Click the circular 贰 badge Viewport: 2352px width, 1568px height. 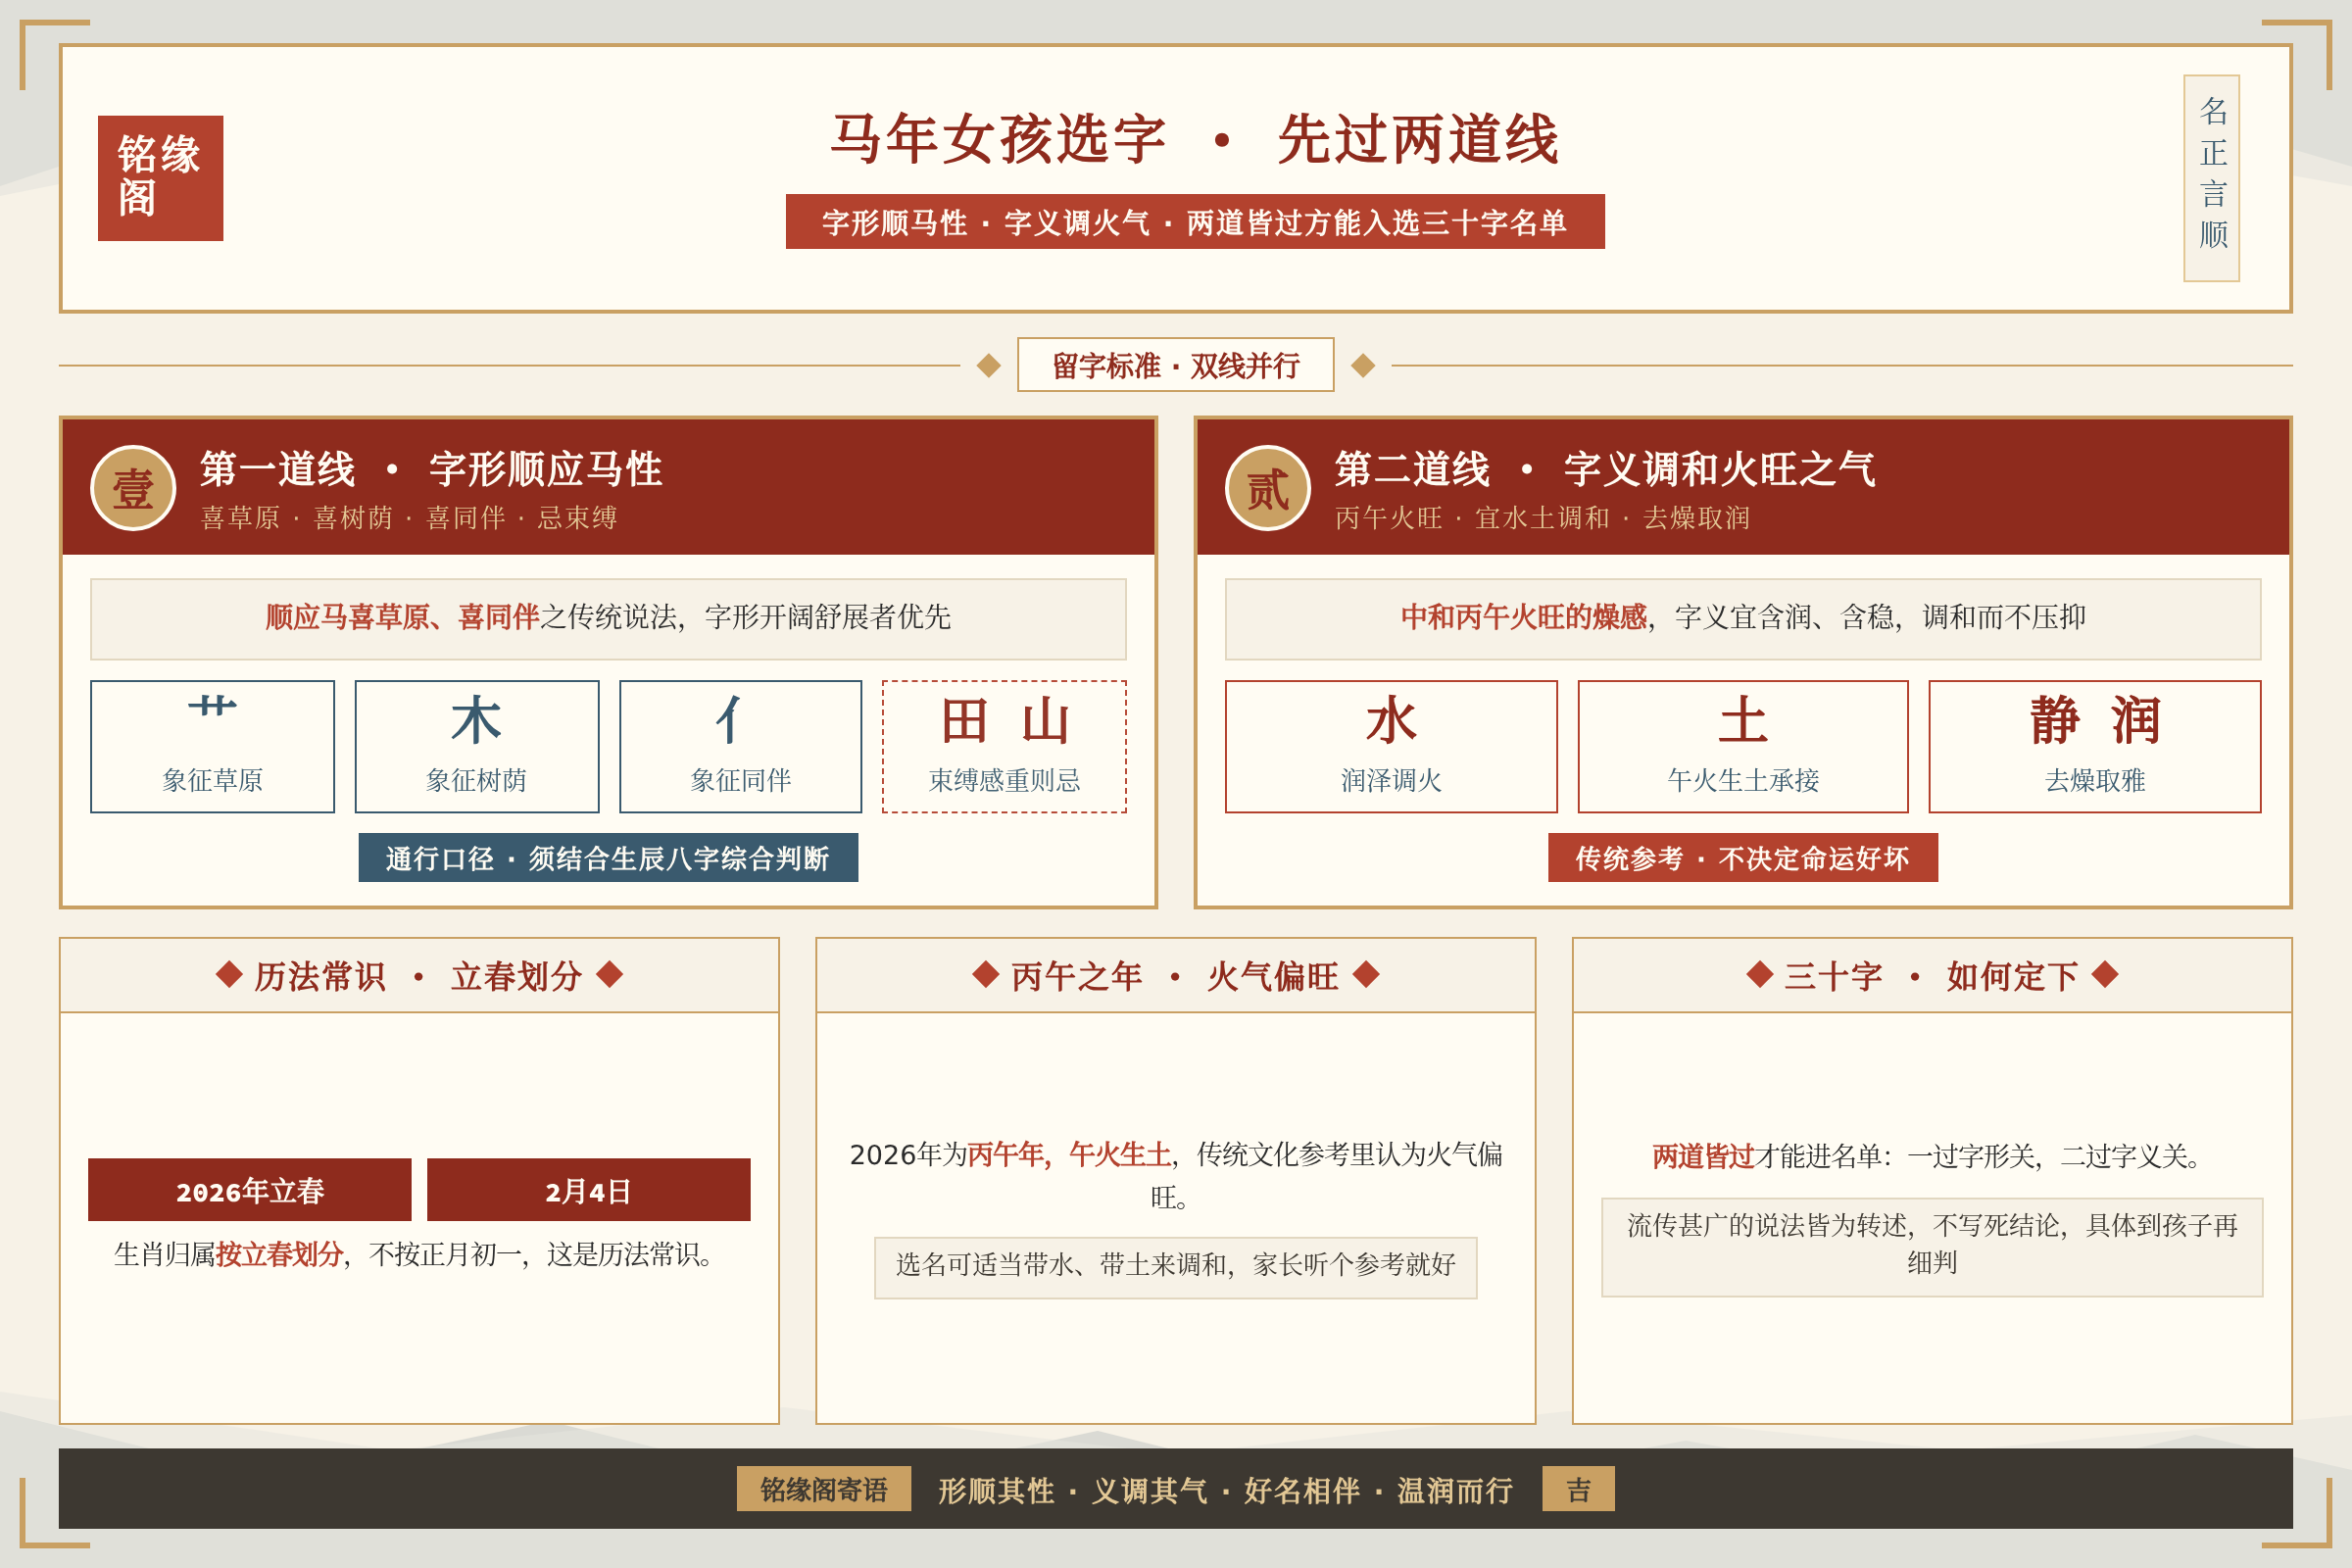pos(1268,488)
